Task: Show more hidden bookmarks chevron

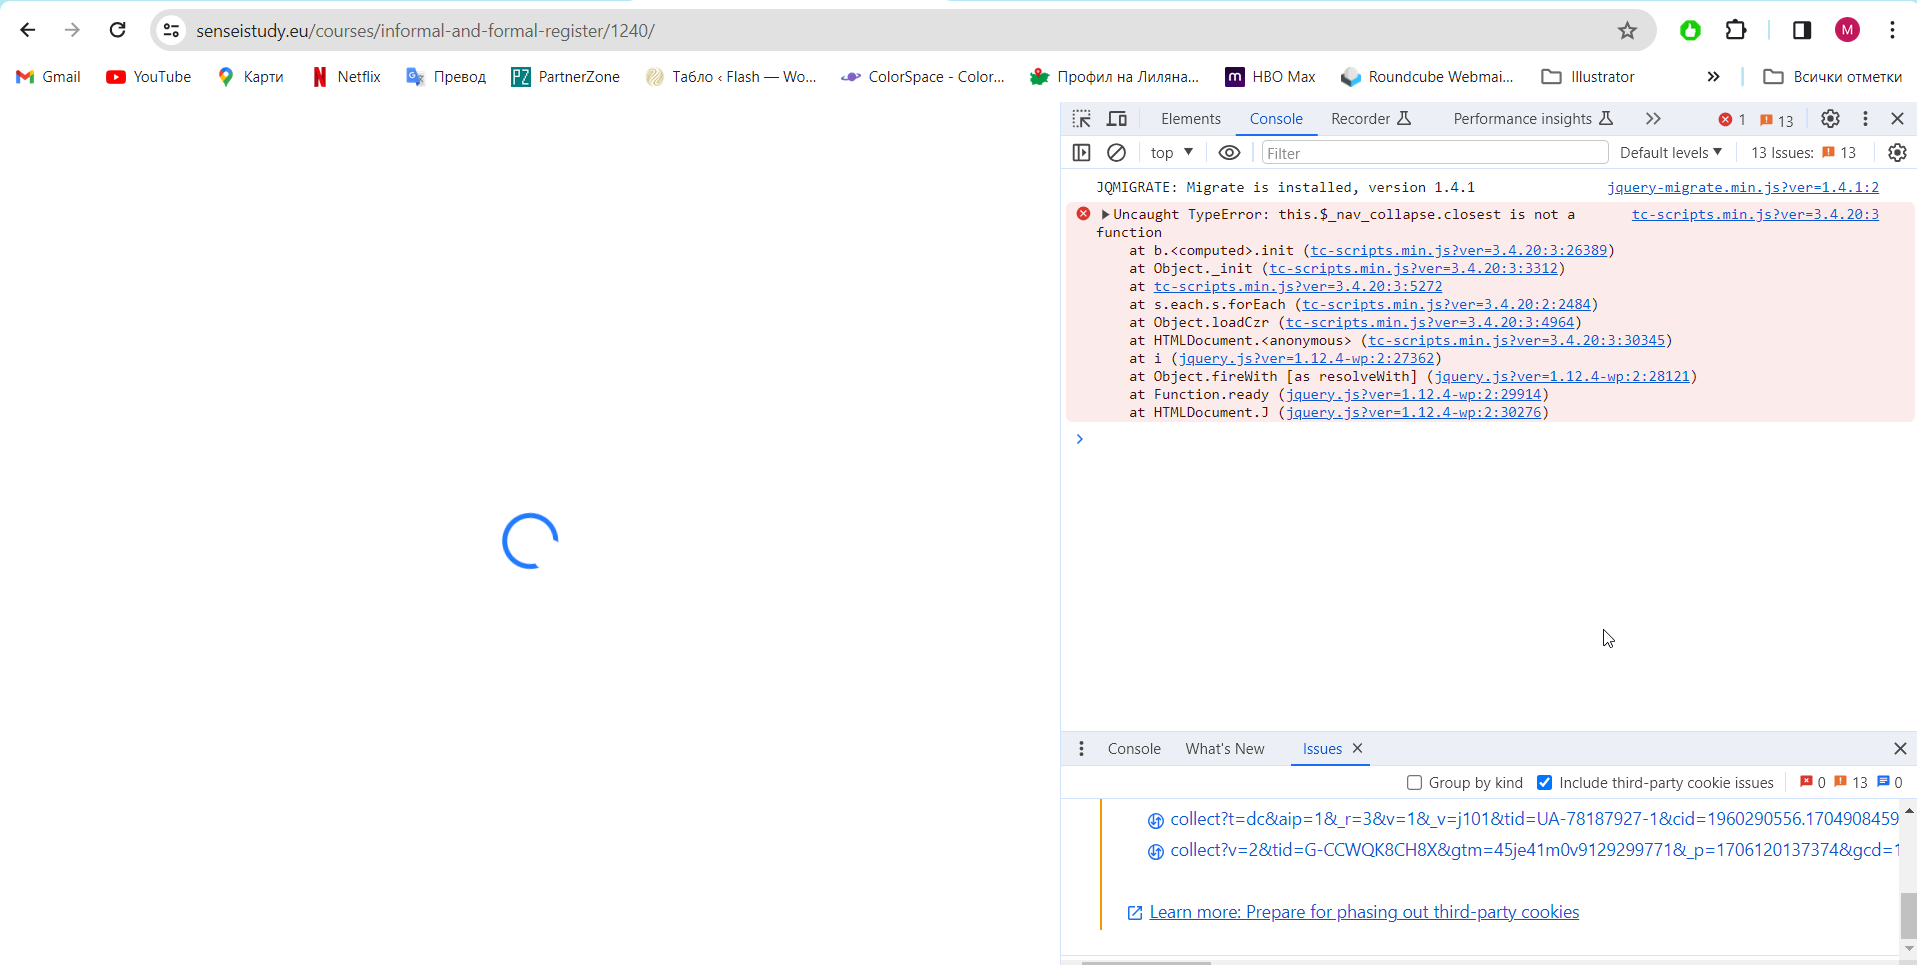Action: (x=1713, y=77)
